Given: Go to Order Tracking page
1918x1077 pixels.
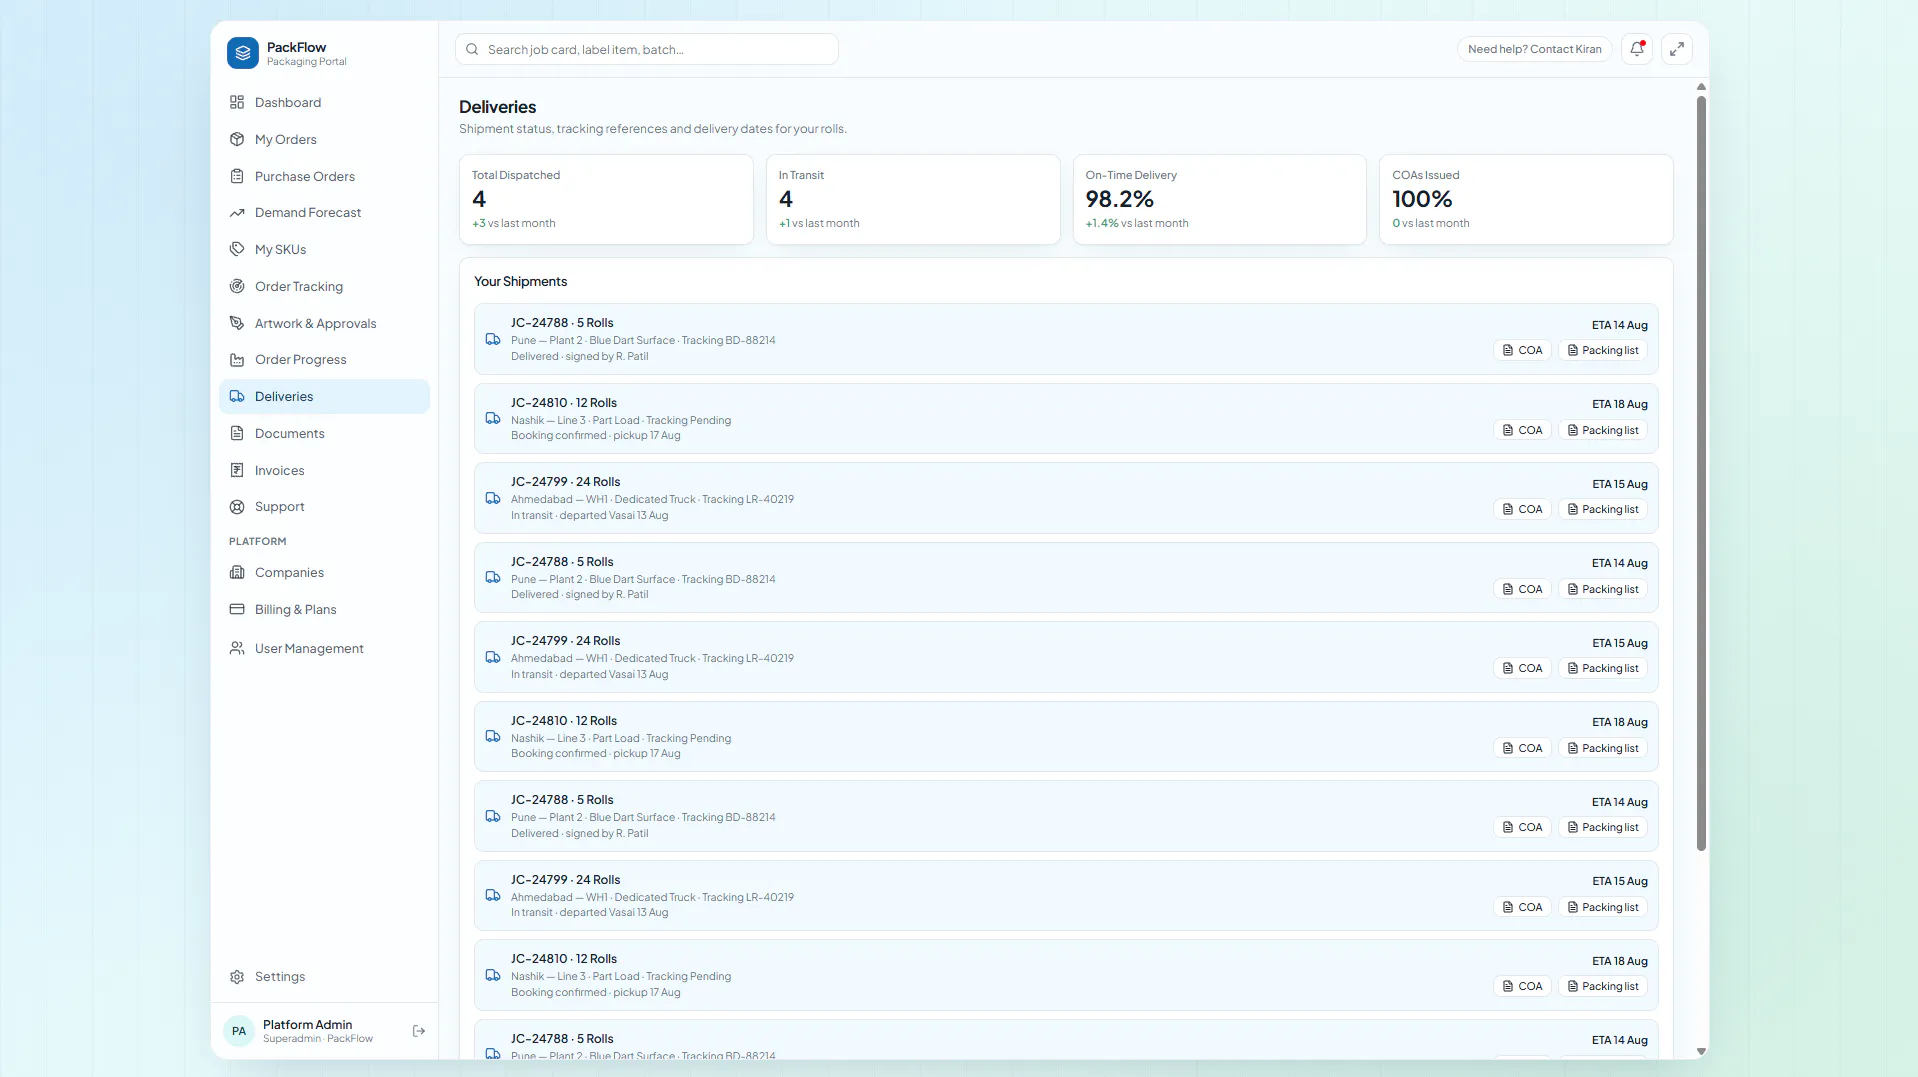Looking at the screenshot, I should [324, 286].
